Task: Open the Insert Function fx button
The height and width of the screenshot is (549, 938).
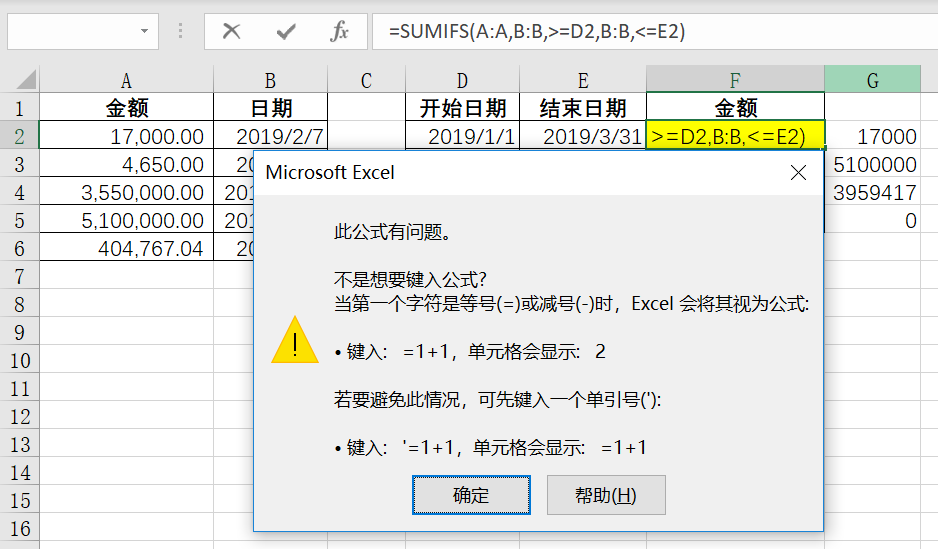Action: tap(340, 31)
